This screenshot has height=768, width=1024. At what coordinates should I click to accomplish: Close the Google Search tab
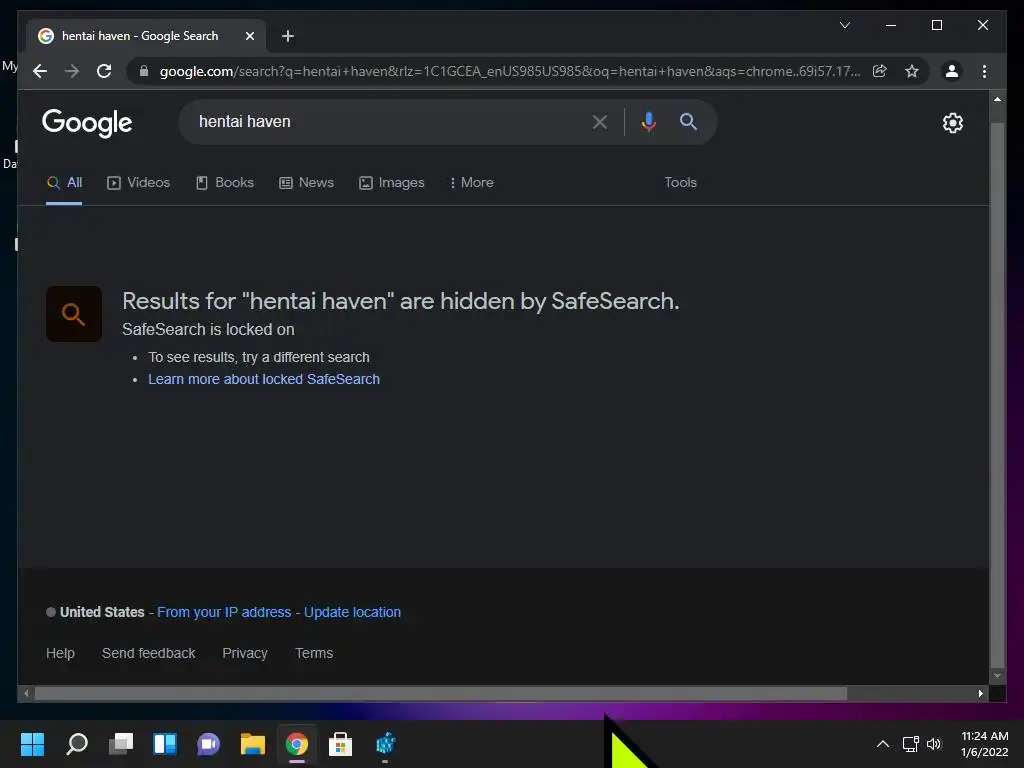(x=249, y=36)
